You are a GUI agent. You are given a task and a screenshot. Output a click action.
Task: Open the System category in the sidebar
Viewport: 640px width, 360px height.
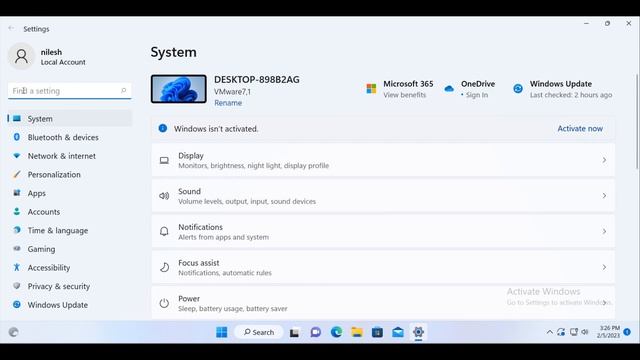click(70, 119)
